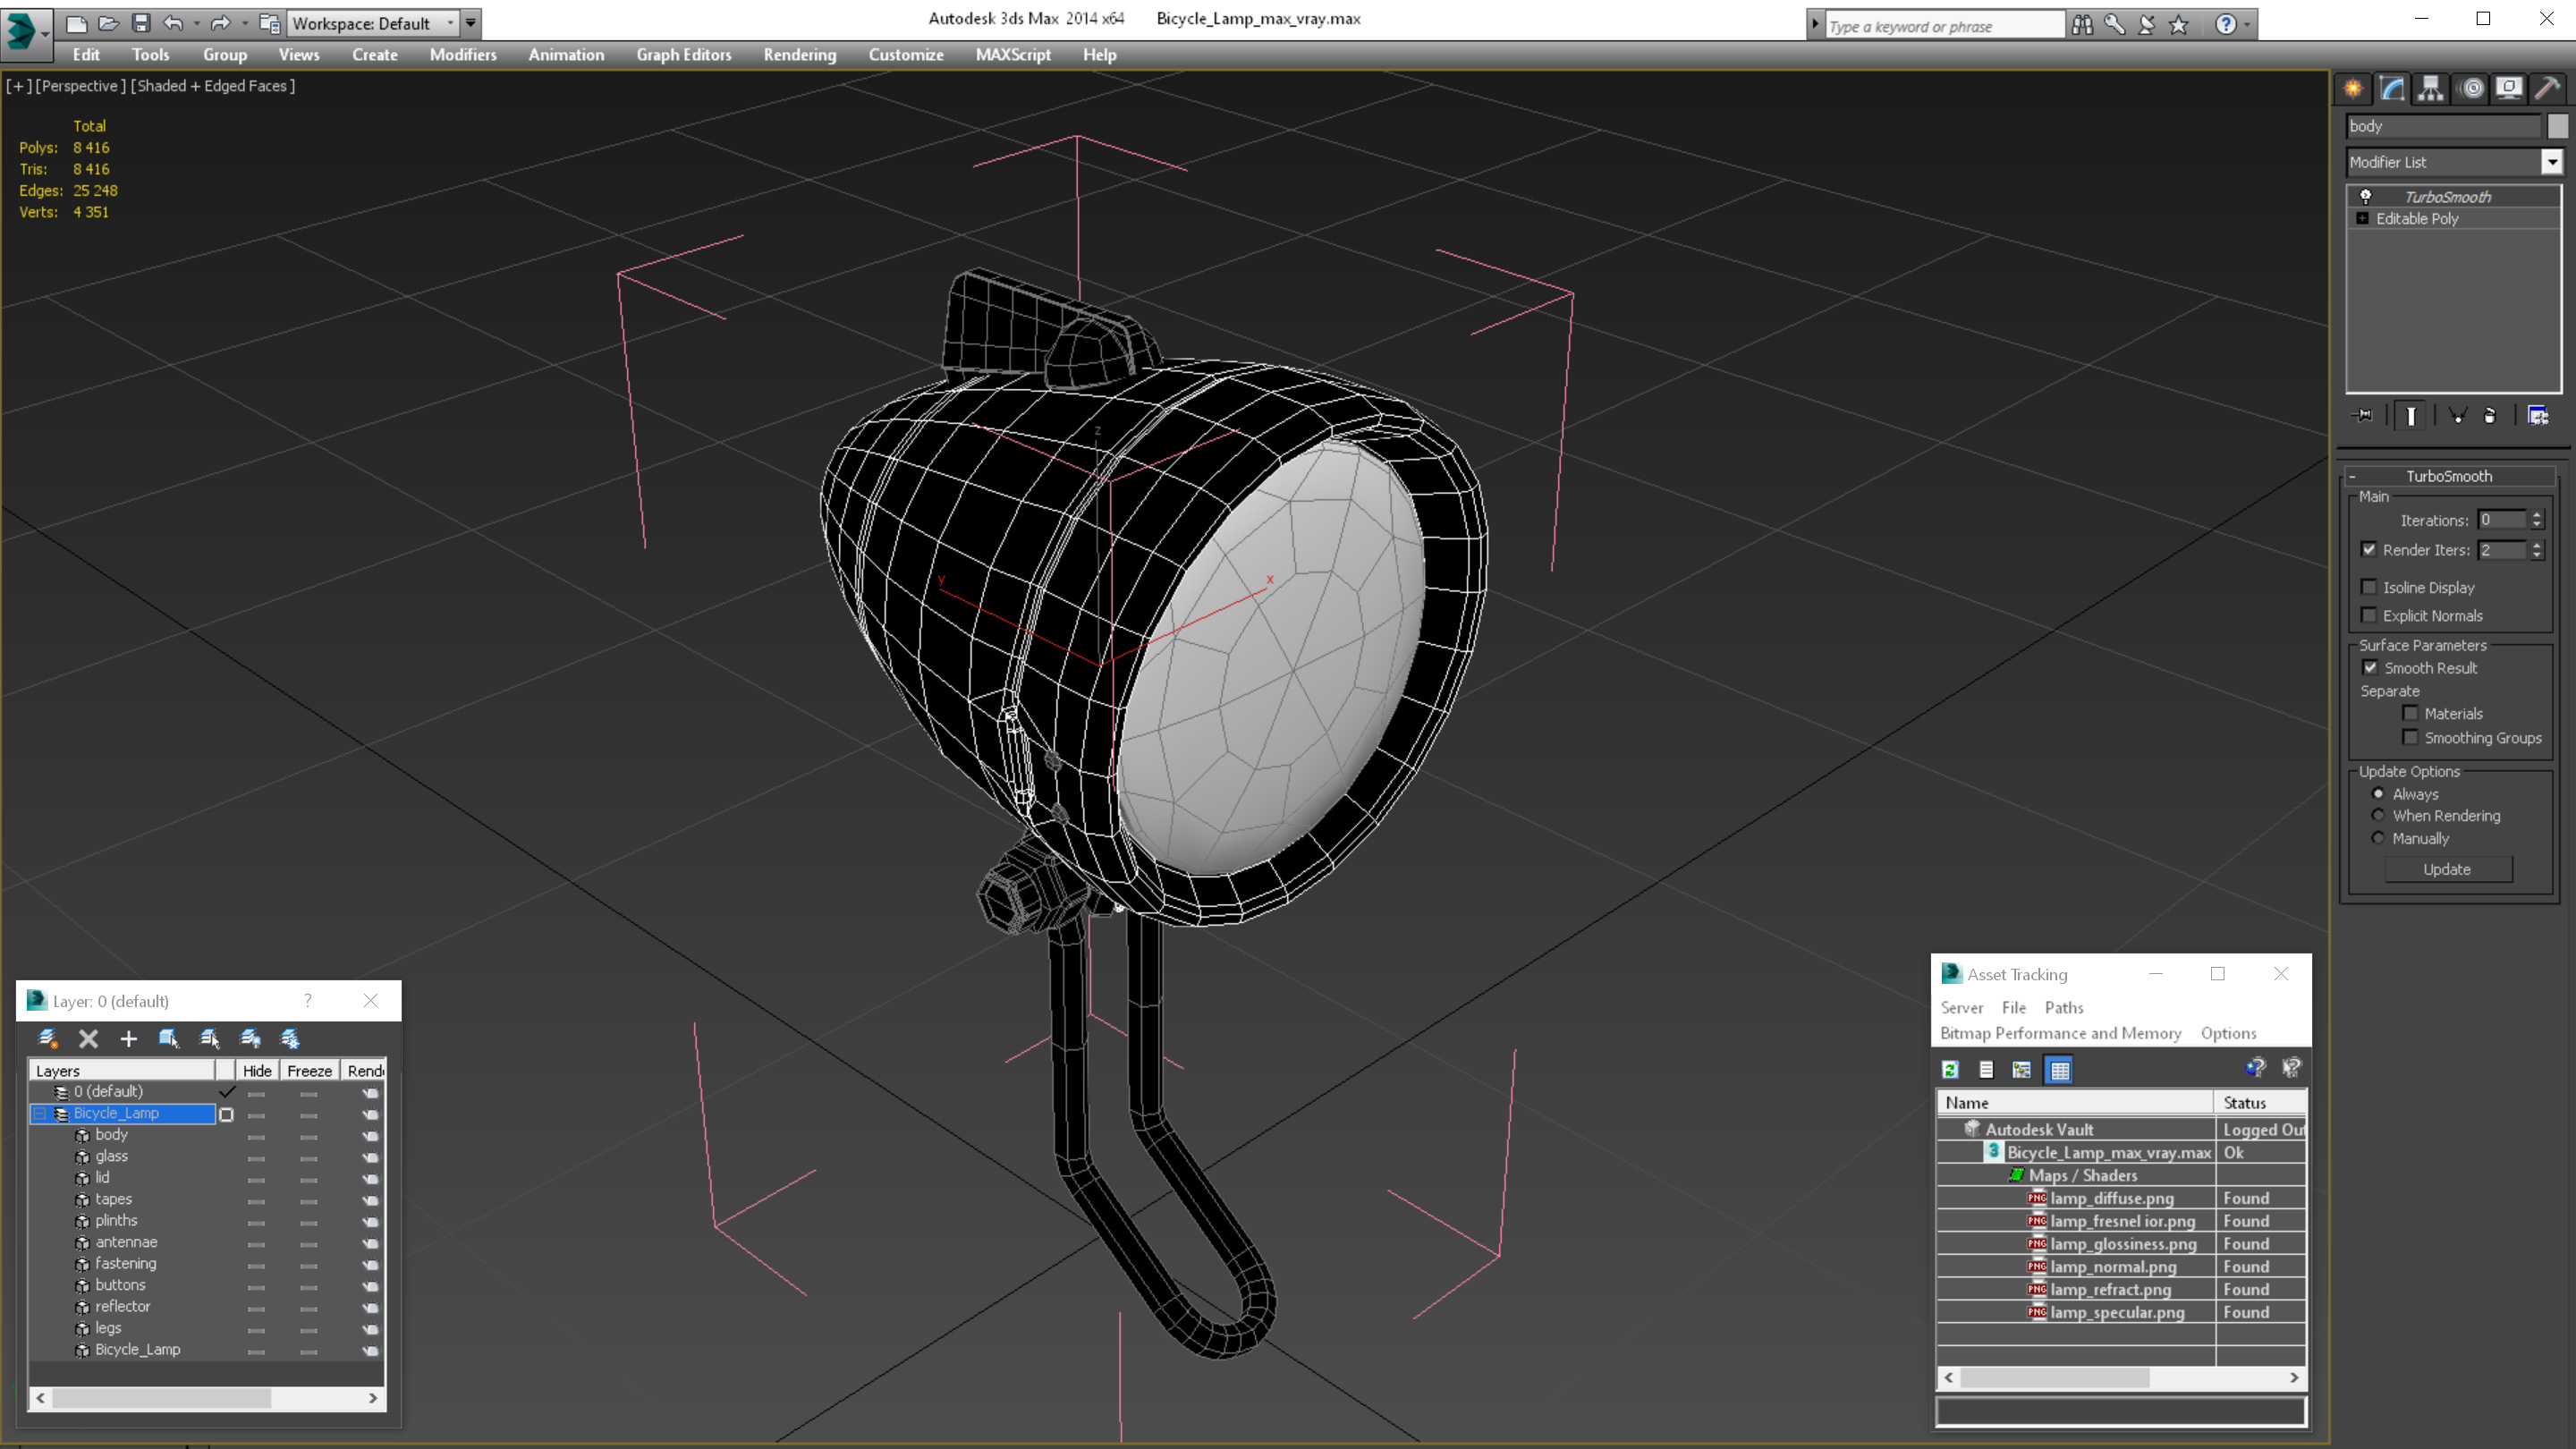Open the Utilities hammer panel tab

click(x=2547, y=88)
